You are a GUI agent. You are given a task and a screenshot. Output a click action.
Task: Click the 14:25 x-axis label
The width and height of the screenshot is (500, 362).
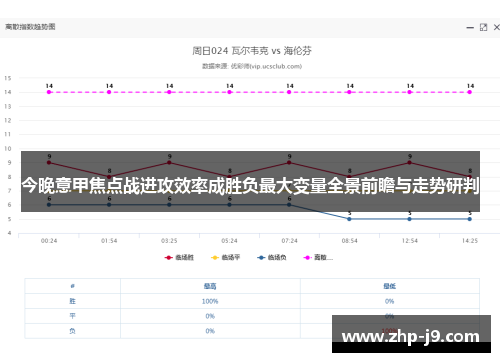(470, 241)
